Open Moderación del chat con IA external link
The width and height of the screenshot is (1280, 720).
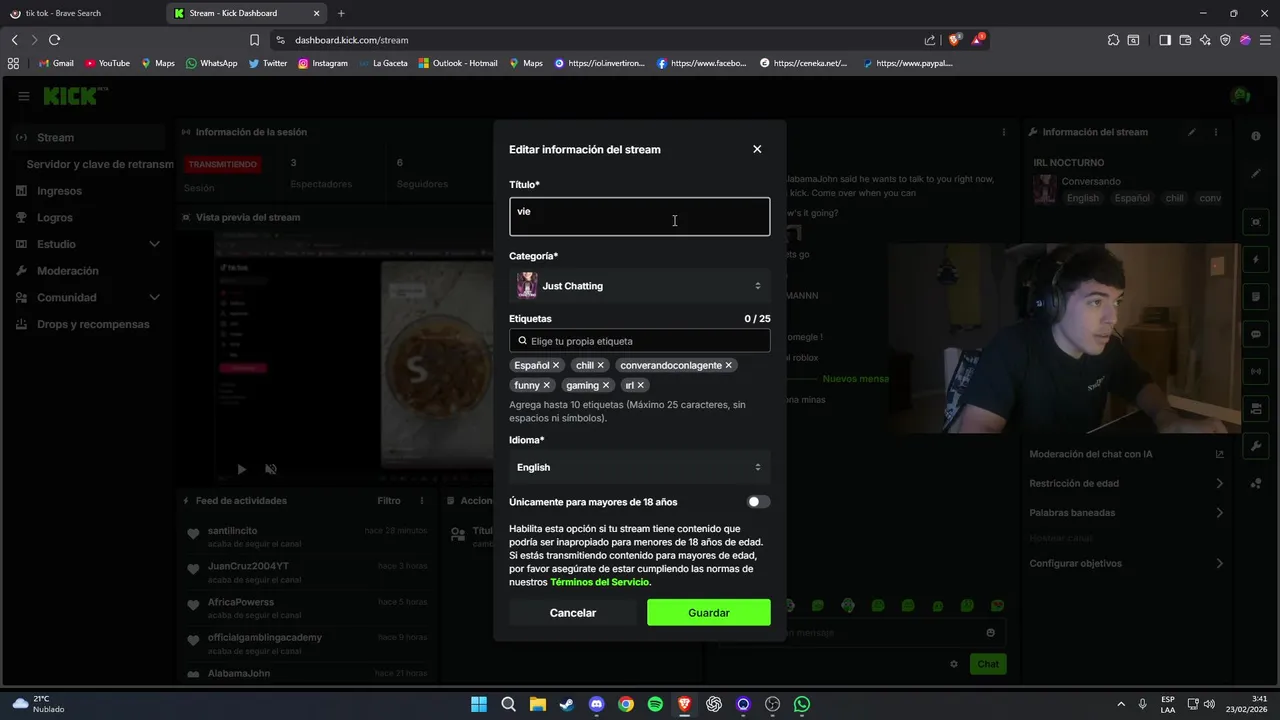click(x=1220, y=454)
